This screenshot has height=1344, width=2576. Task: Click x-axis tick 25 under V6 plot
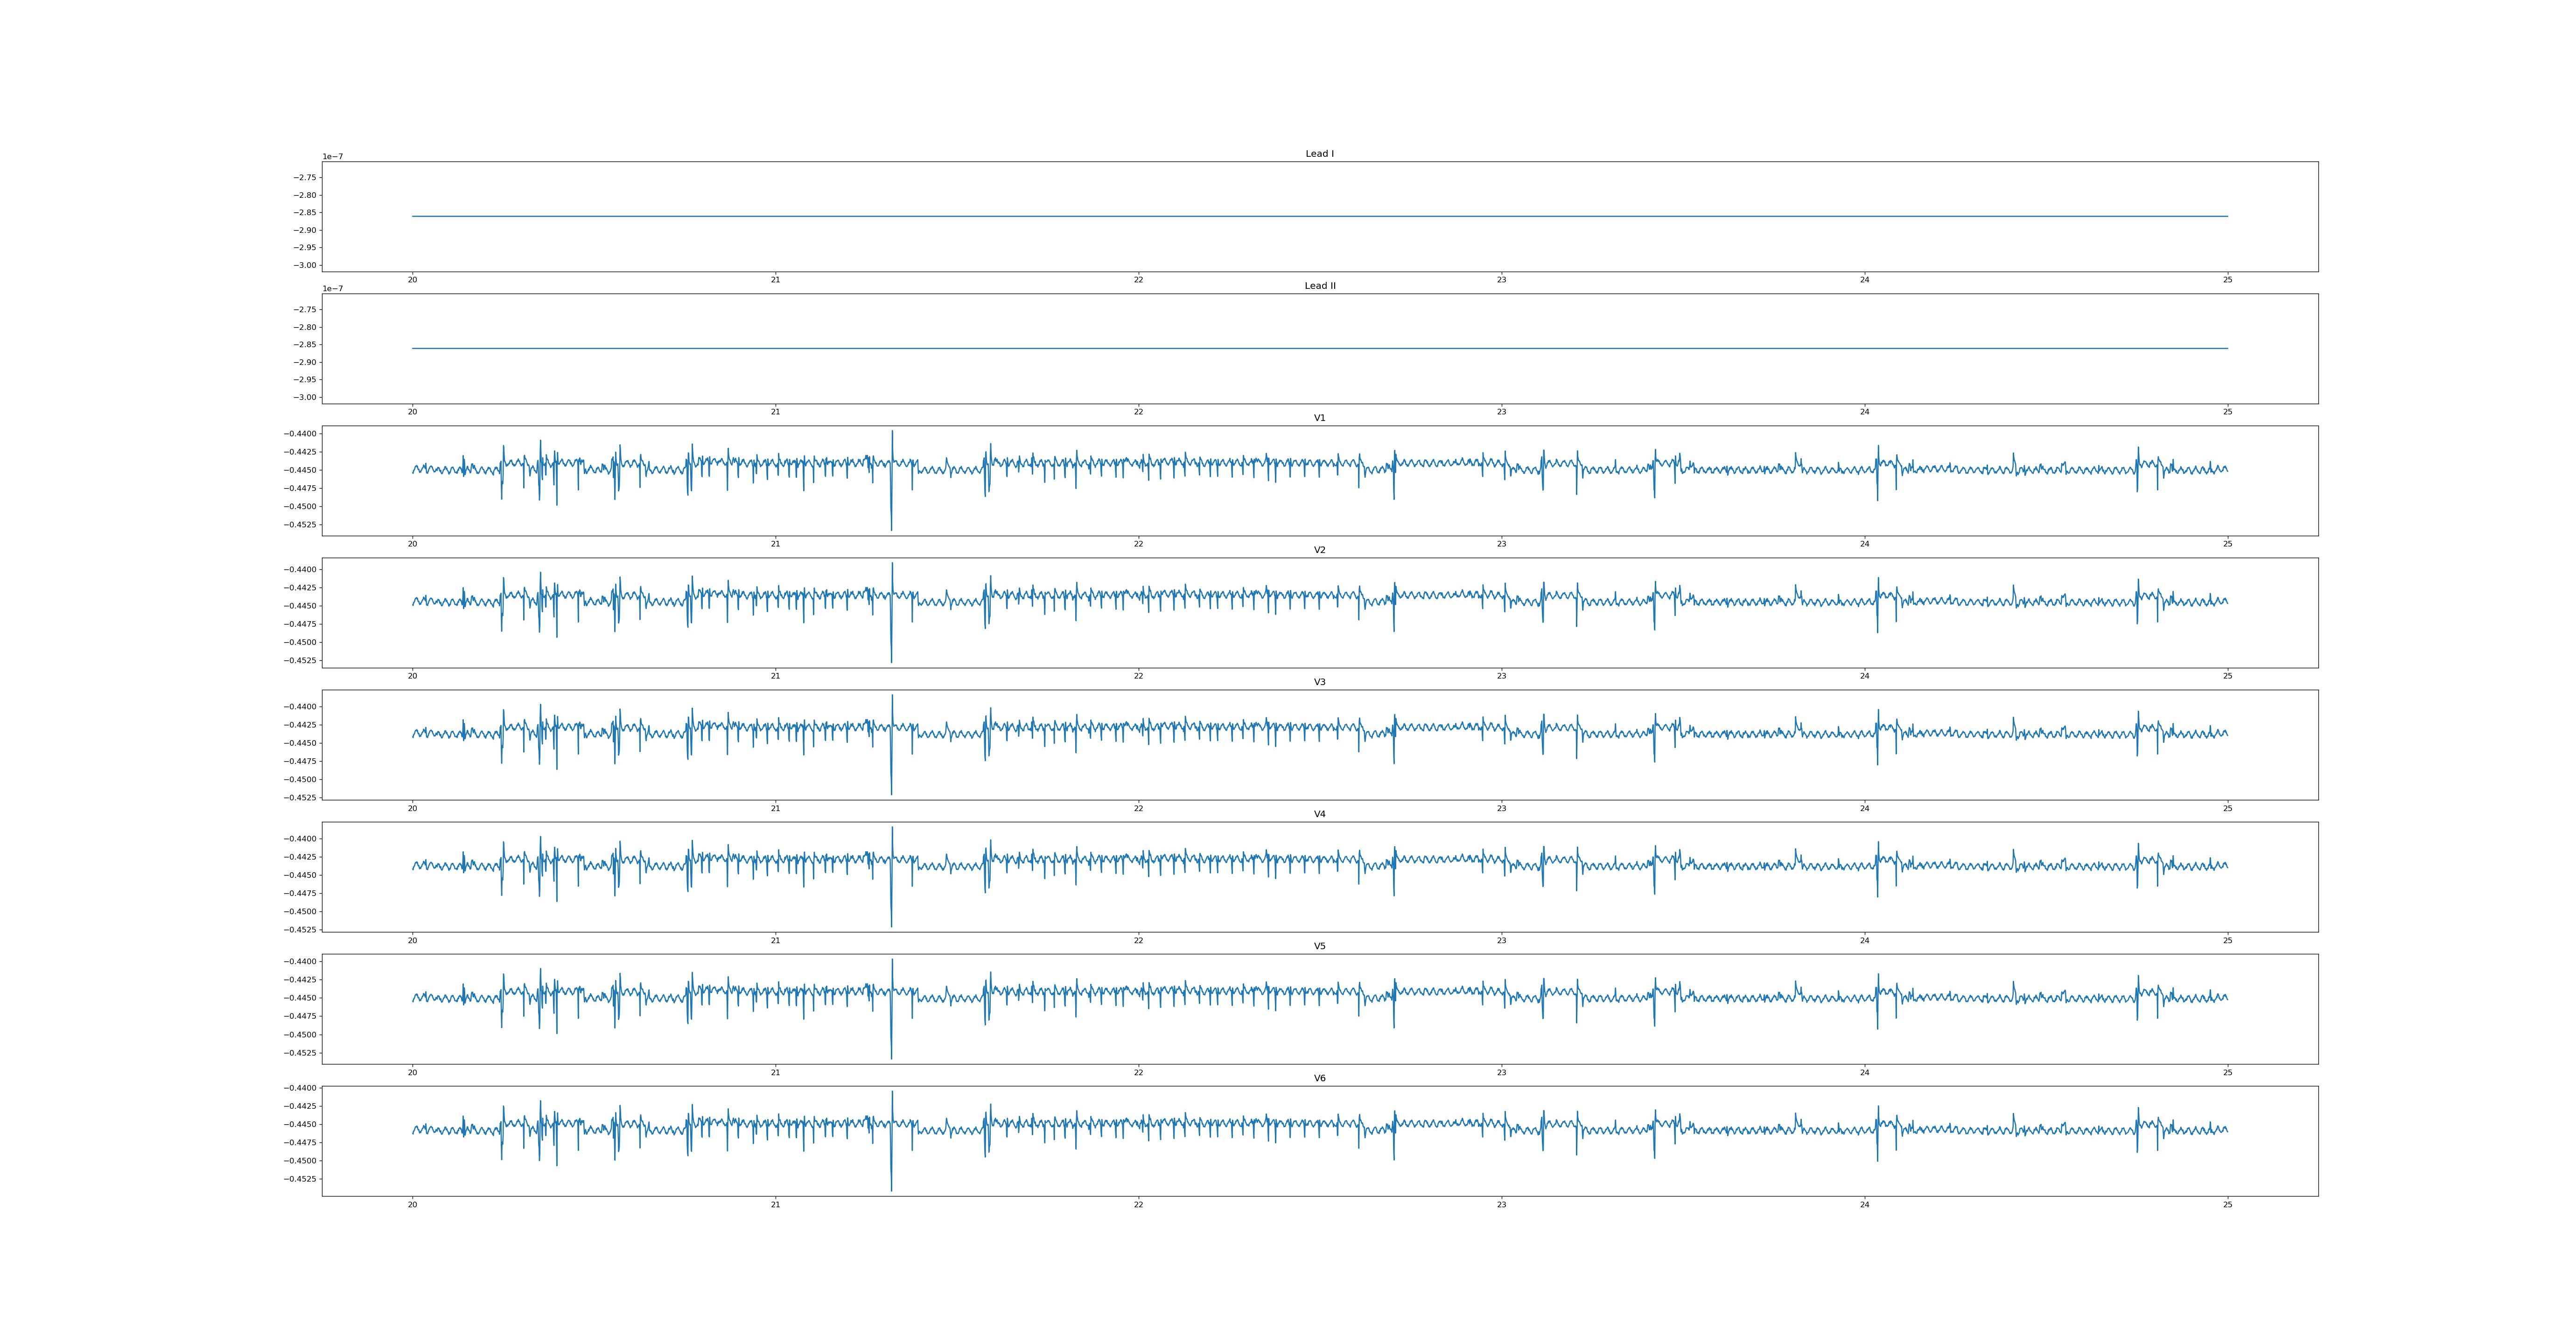tap(2227, 1204)
